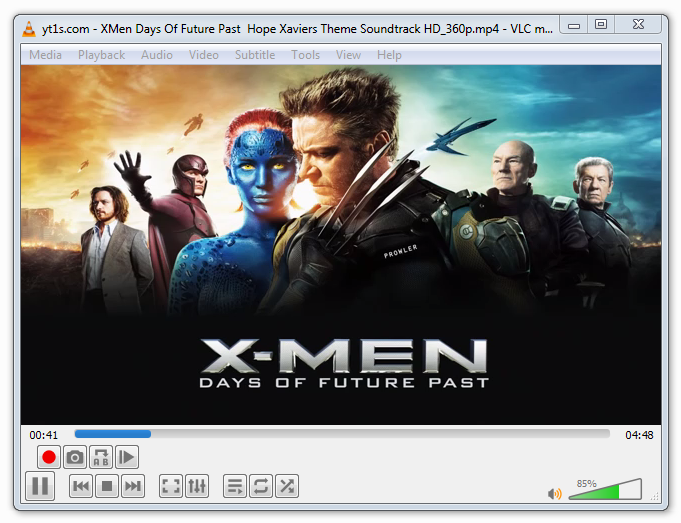Image resolution: width=681 pixels, height=523 pixels.
Task: Minimize the VLC window
Action: (x=574, y=25)
